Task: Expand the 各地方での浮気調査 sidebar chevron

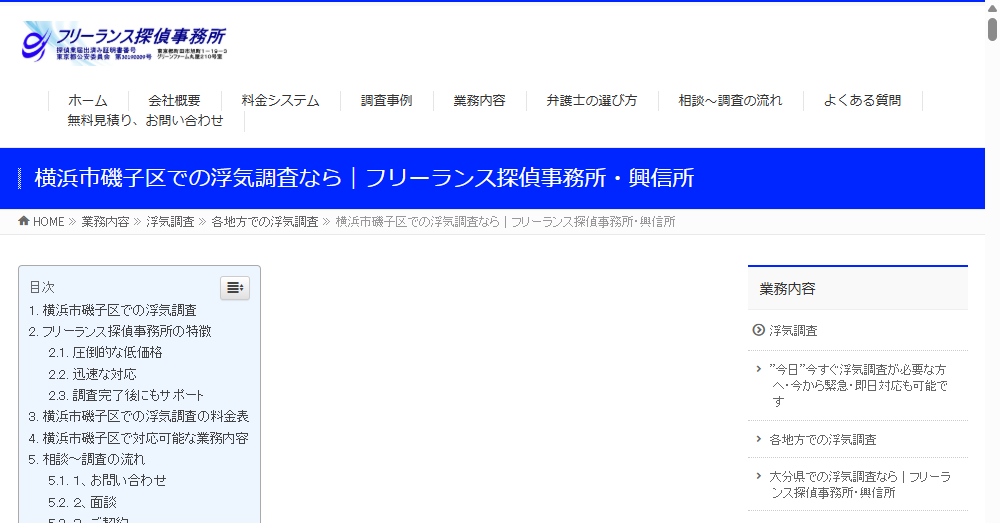Action: point(759,439)
